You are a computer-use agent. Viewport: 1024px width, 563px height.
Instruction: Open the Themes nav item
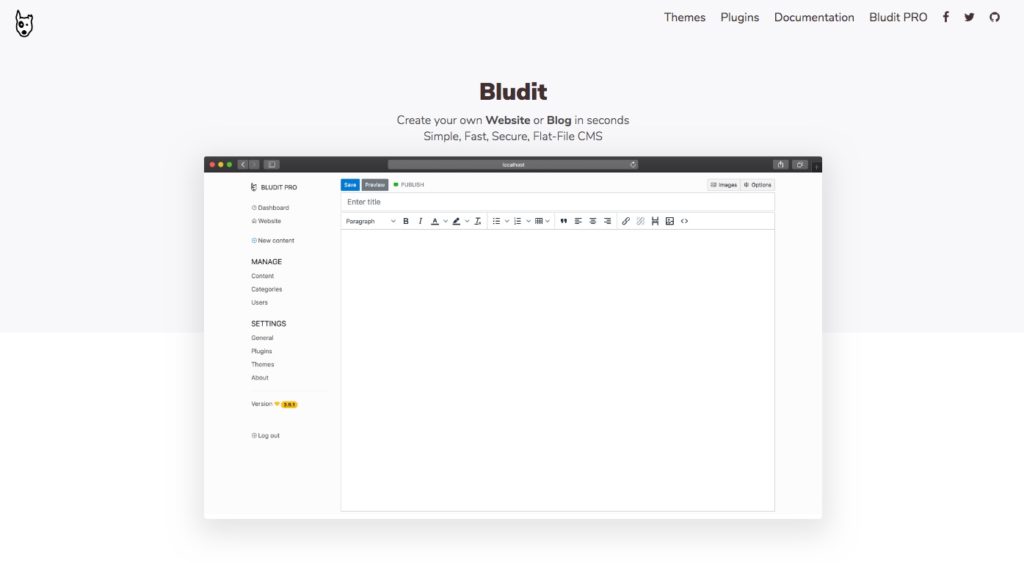pos(684,18)
